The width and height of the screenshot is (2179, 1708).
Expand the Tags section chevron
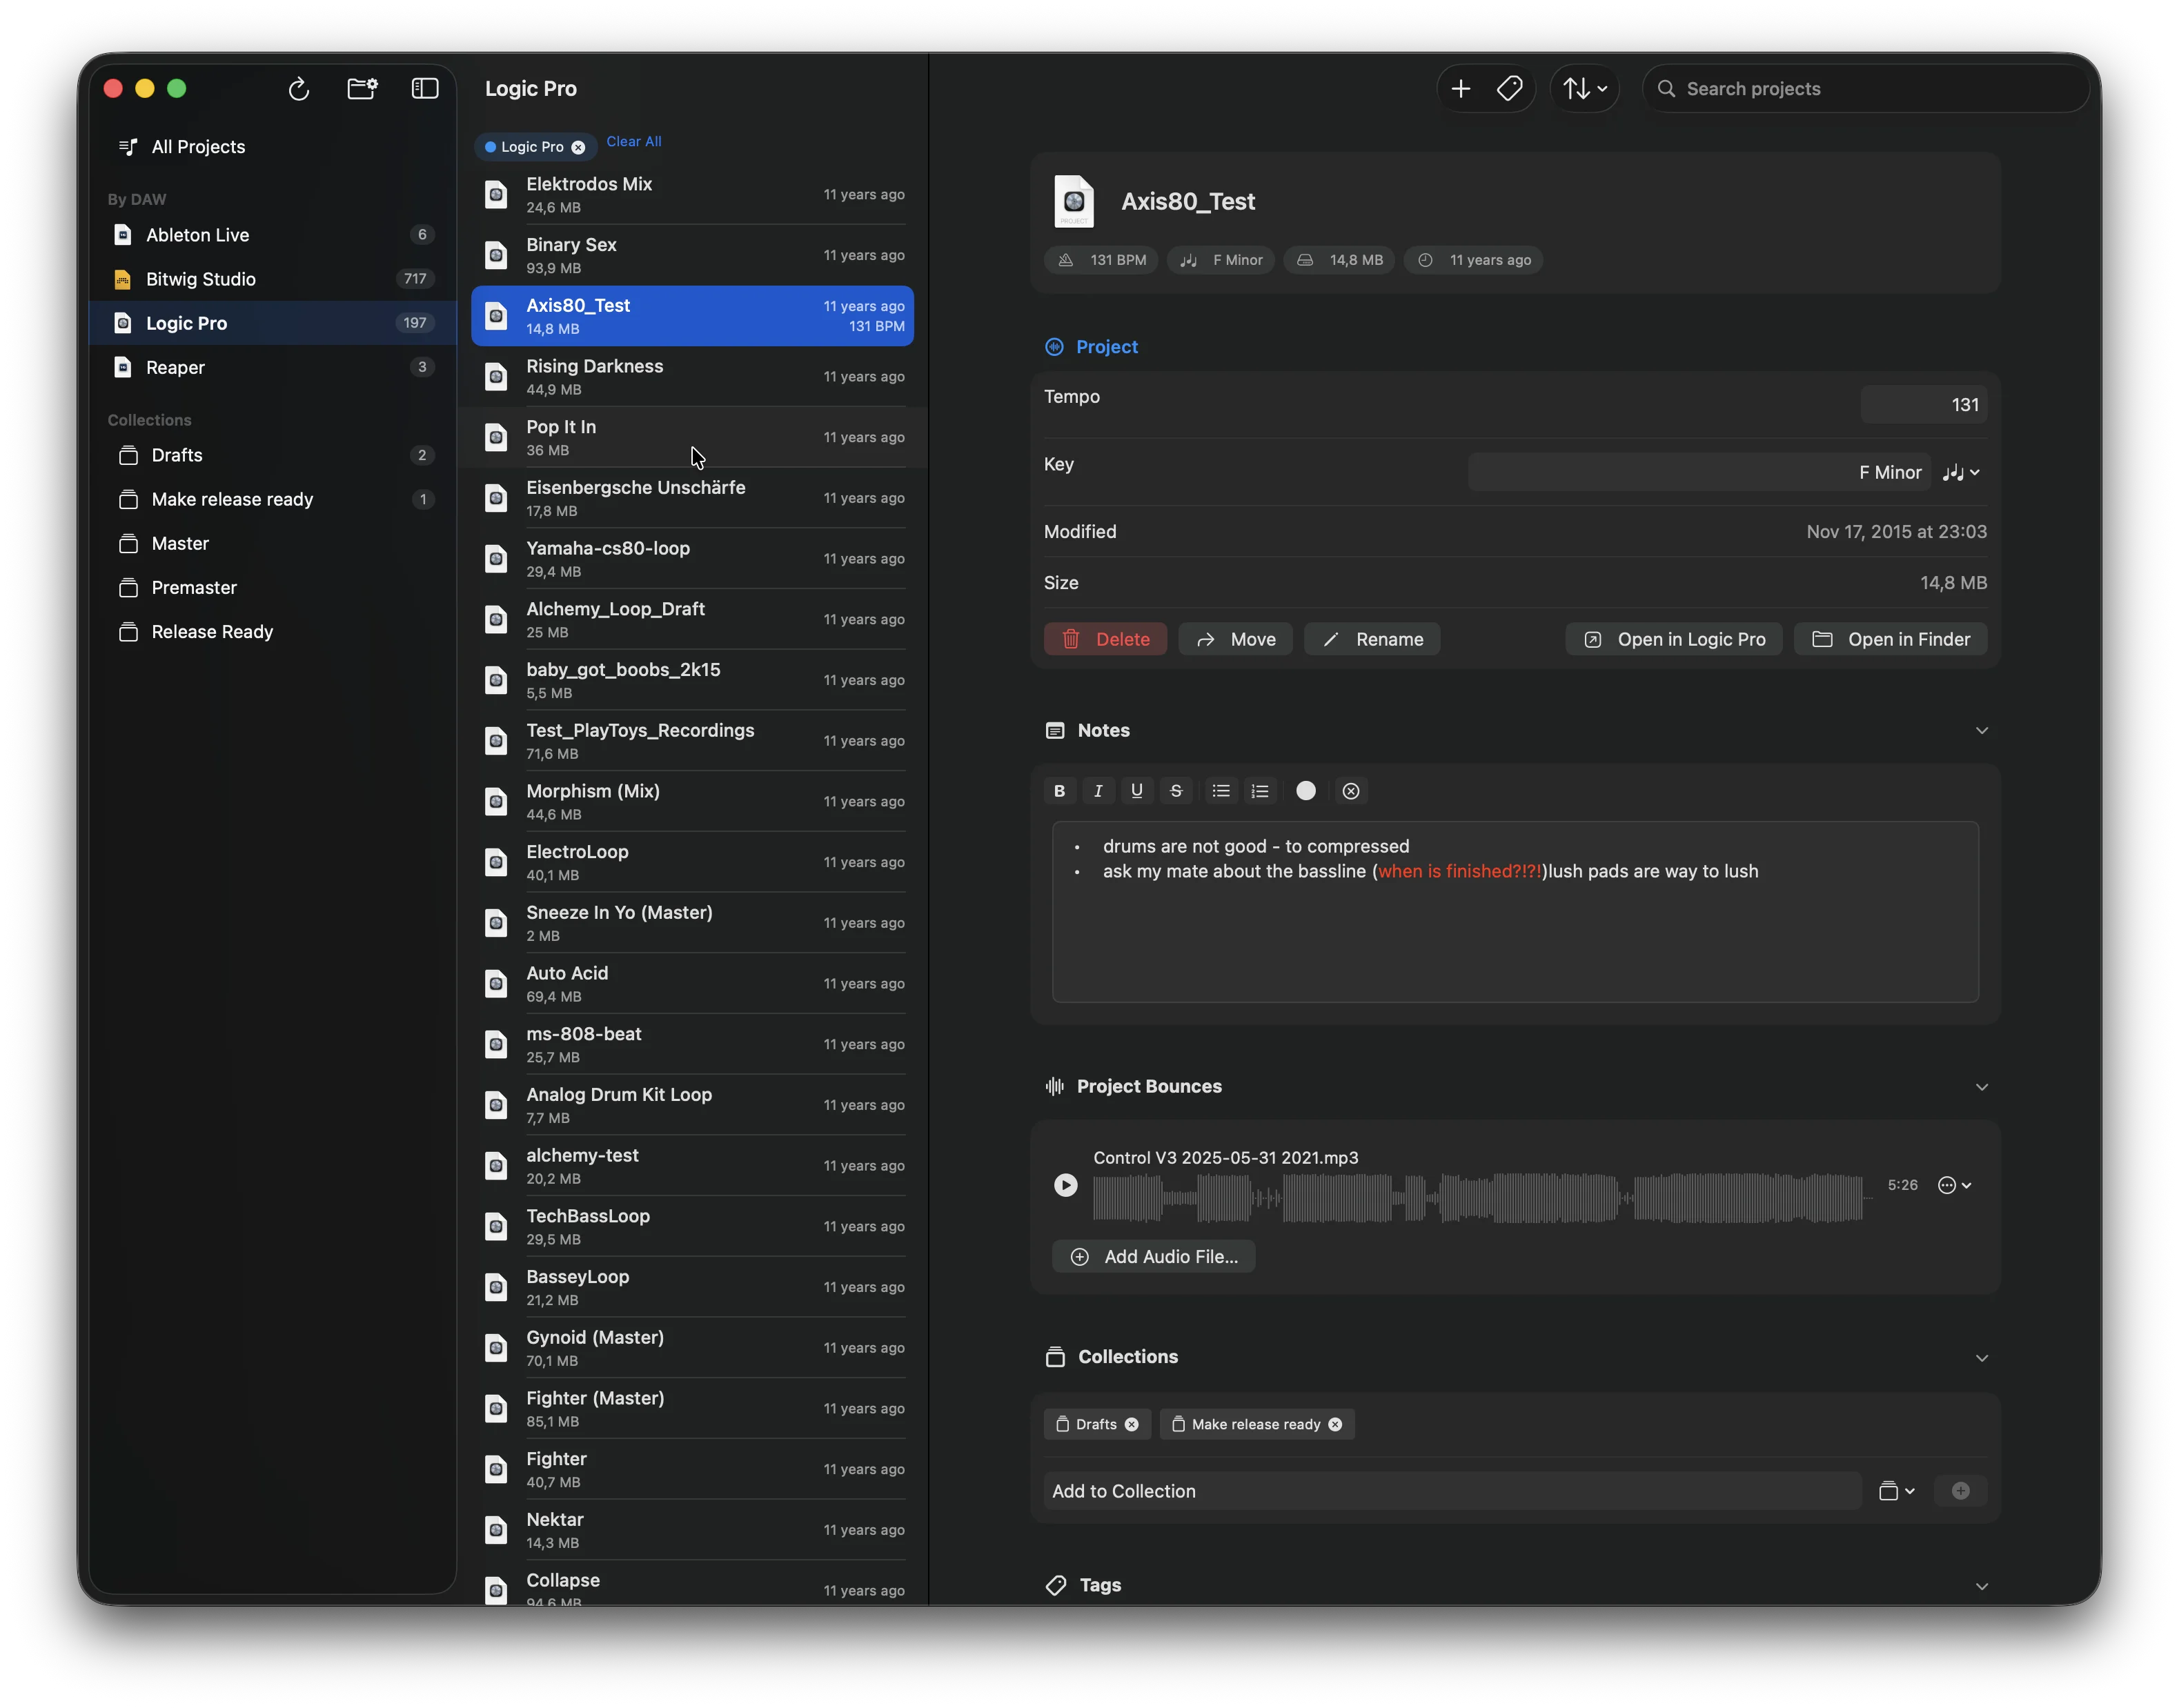click(1981, 1586)
